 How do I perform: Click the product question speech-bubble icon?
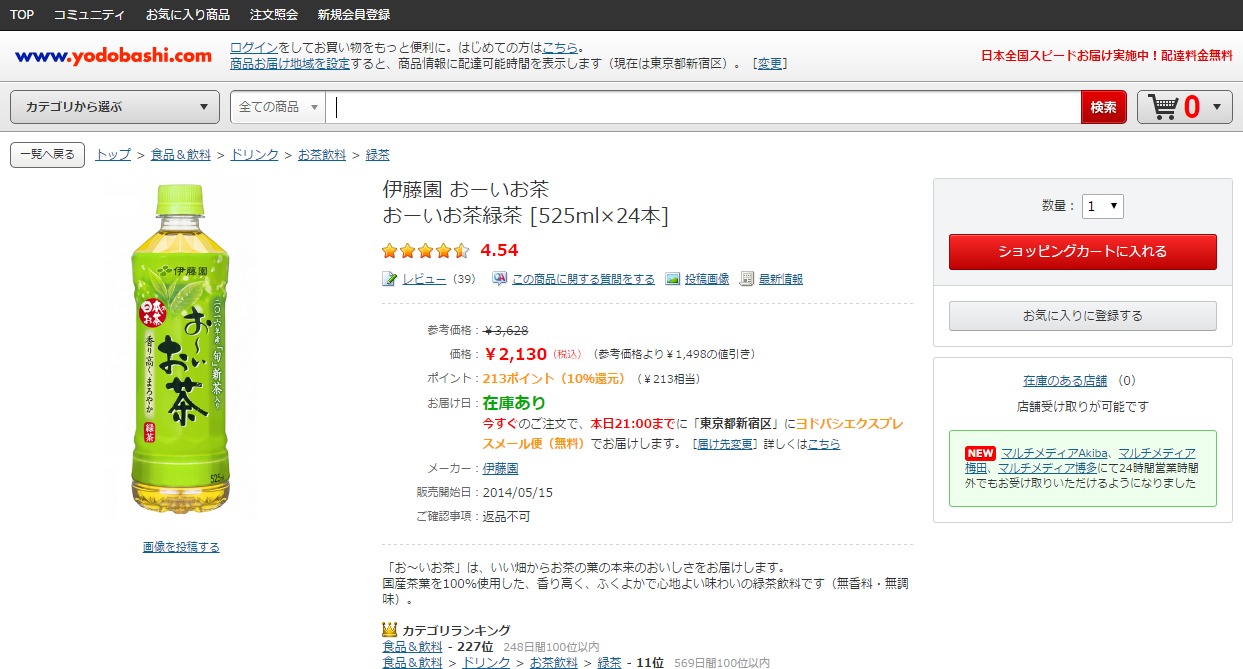tap(500, 279)
